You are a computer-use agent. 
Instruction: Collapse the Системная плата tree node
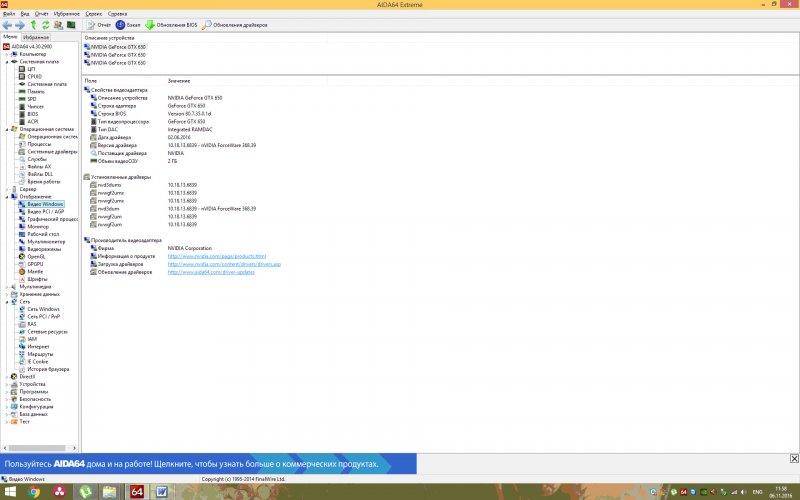pyautogui.click(x=7, y=61)
